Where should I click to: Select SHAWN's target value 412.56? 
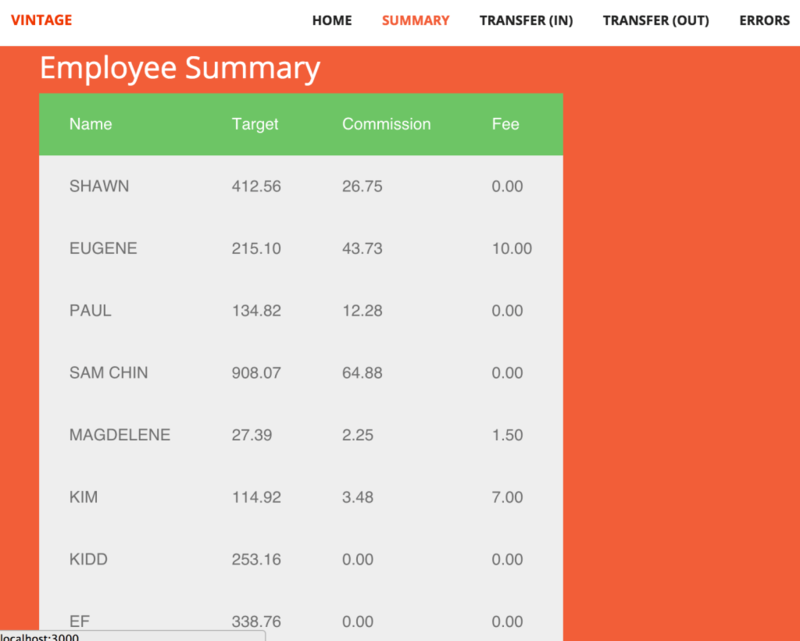(x=256, y=186)
